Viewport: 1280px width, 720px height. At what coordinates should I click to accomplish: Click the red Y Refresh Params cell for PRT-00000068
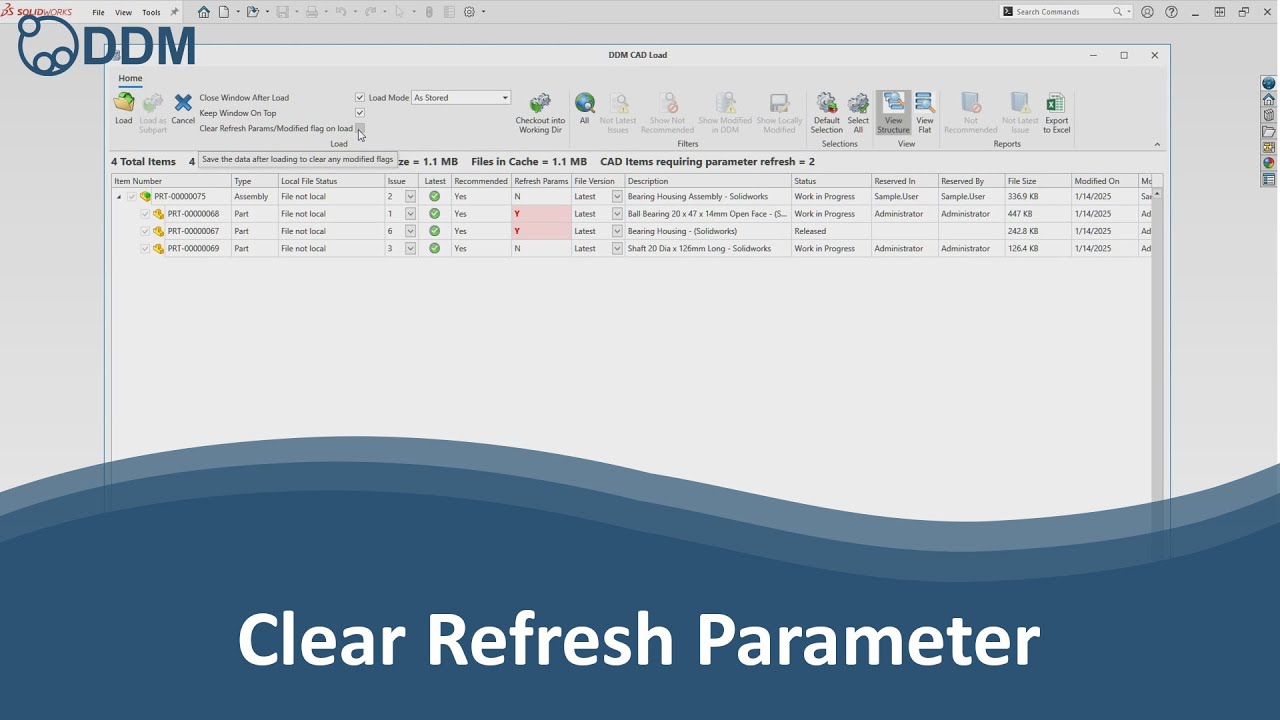point(541,214)
